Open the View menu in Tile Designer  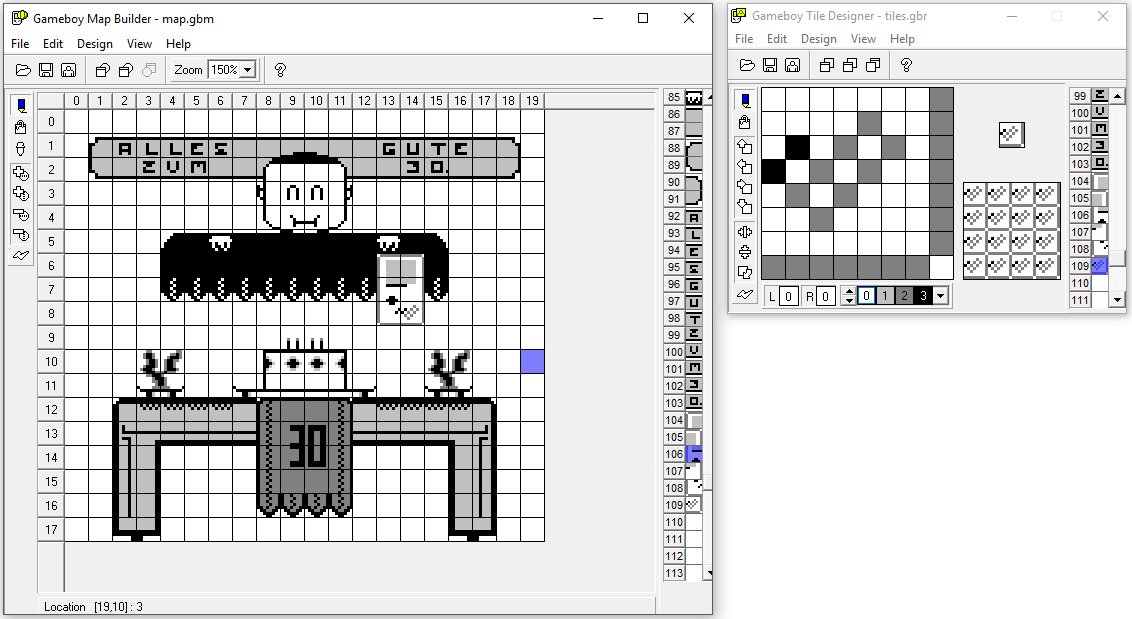pyautogui.click(x=863, y=39)
